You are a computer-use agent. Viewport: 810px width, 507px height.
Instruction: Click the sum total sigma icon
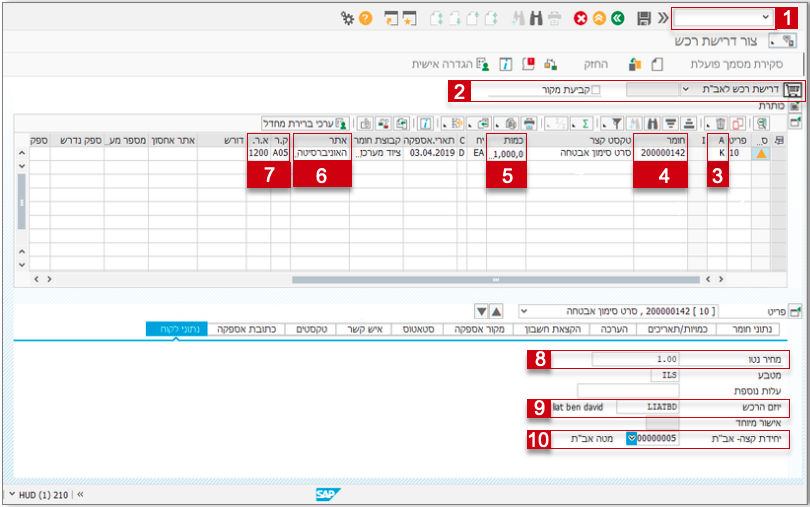(585, 124)
